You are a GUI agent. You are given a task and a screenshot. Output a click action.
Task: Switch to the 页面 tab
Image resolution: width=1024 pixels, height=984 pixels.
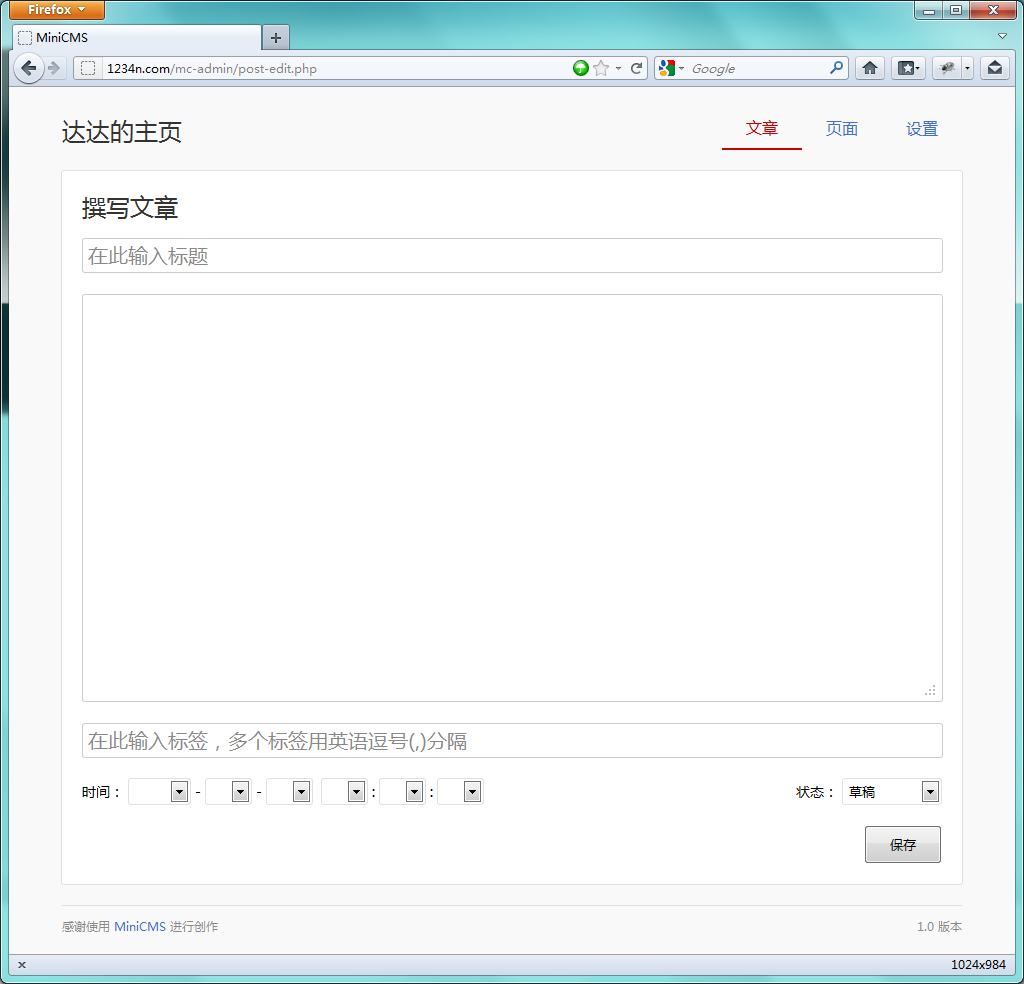[x=842, y=129]
